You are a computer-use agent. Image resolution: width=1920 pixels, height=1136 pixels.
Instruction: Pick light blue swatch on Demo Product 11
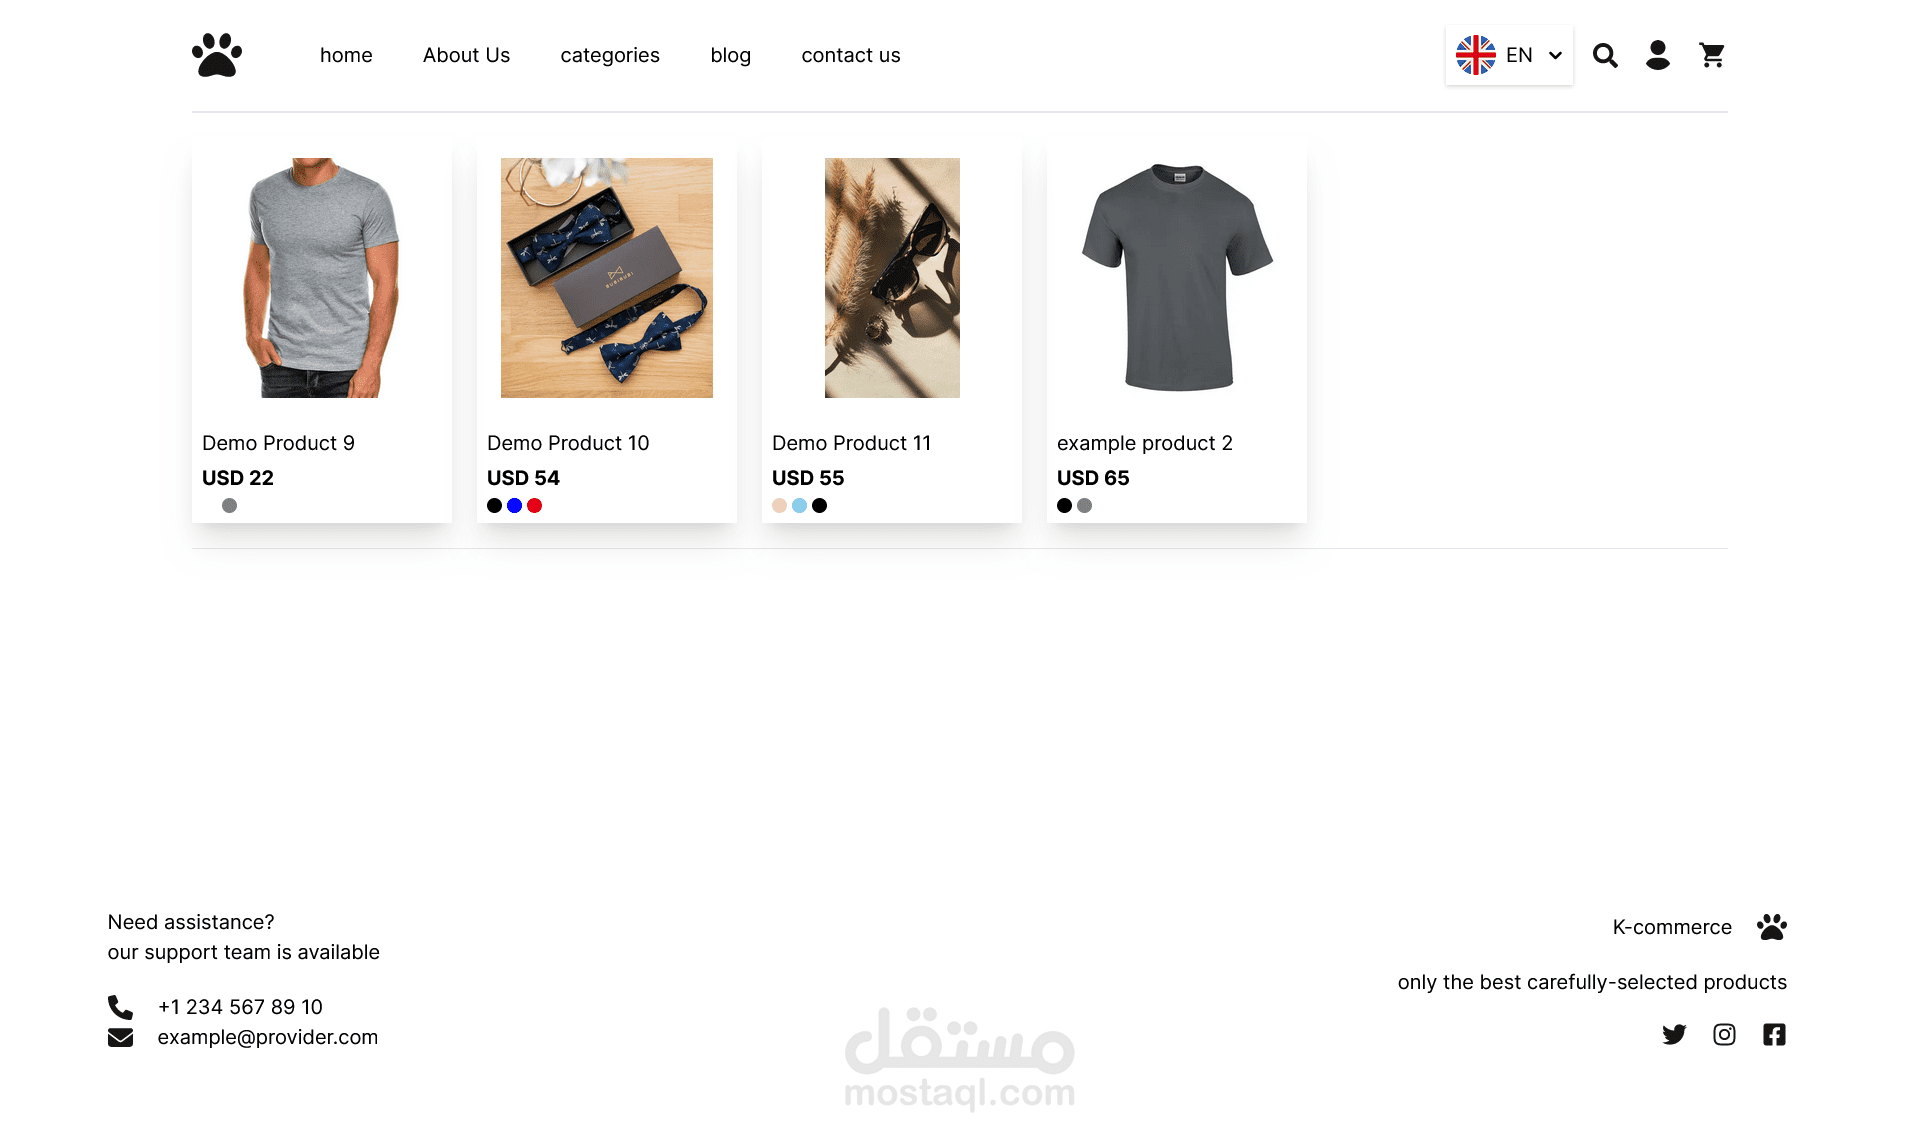pyautogui.click(x=799, y=505)
